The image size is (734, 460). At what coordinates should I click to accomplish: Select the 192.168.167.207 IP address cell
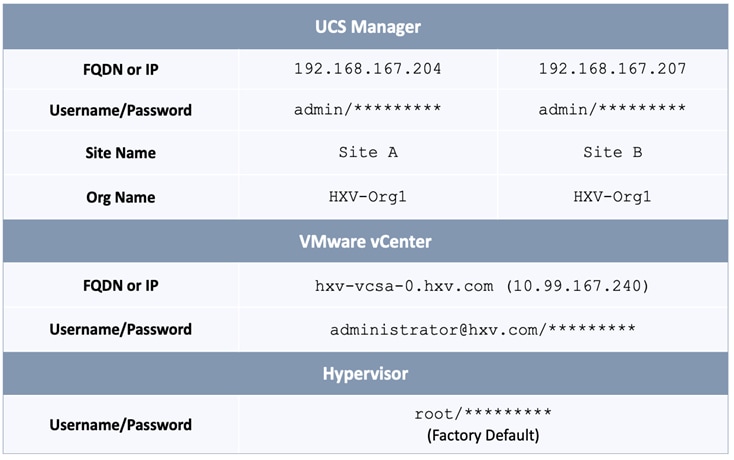[612, 69]
